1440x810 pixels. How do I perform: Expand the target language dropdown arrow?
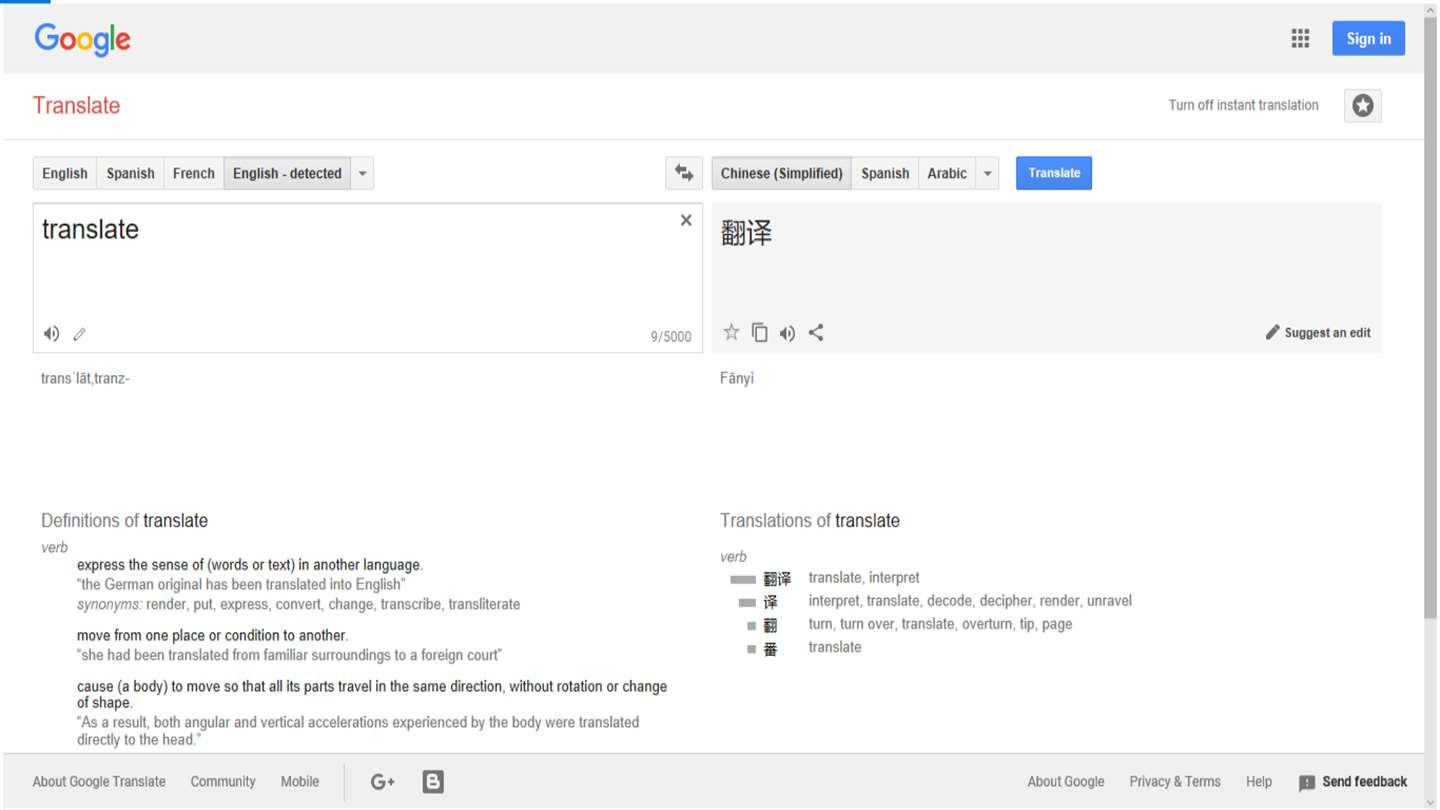987,173
